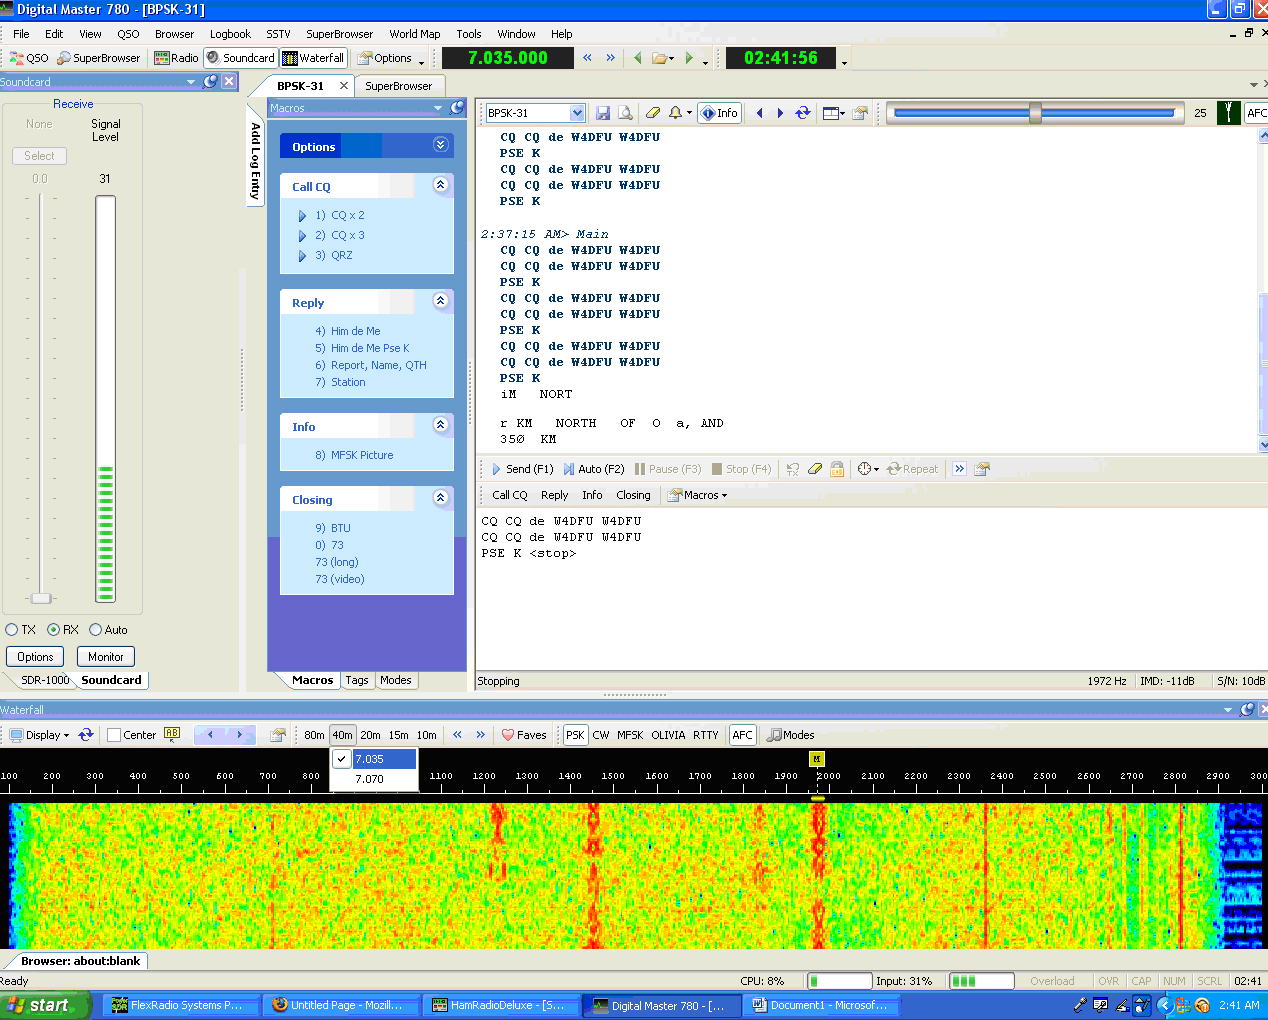The height and width of the screenshot is (1020, 1268).
Task: Enable the Center checkbox
Action: [x=114, y=735]
